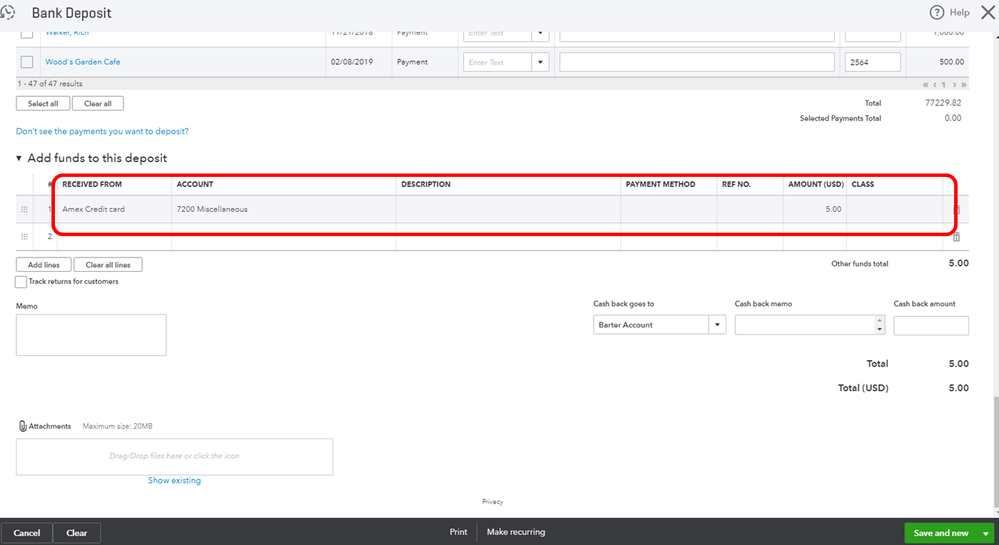Delete line 2 with the trash icon
Screen dimensions: 999x545
point(956,237)
